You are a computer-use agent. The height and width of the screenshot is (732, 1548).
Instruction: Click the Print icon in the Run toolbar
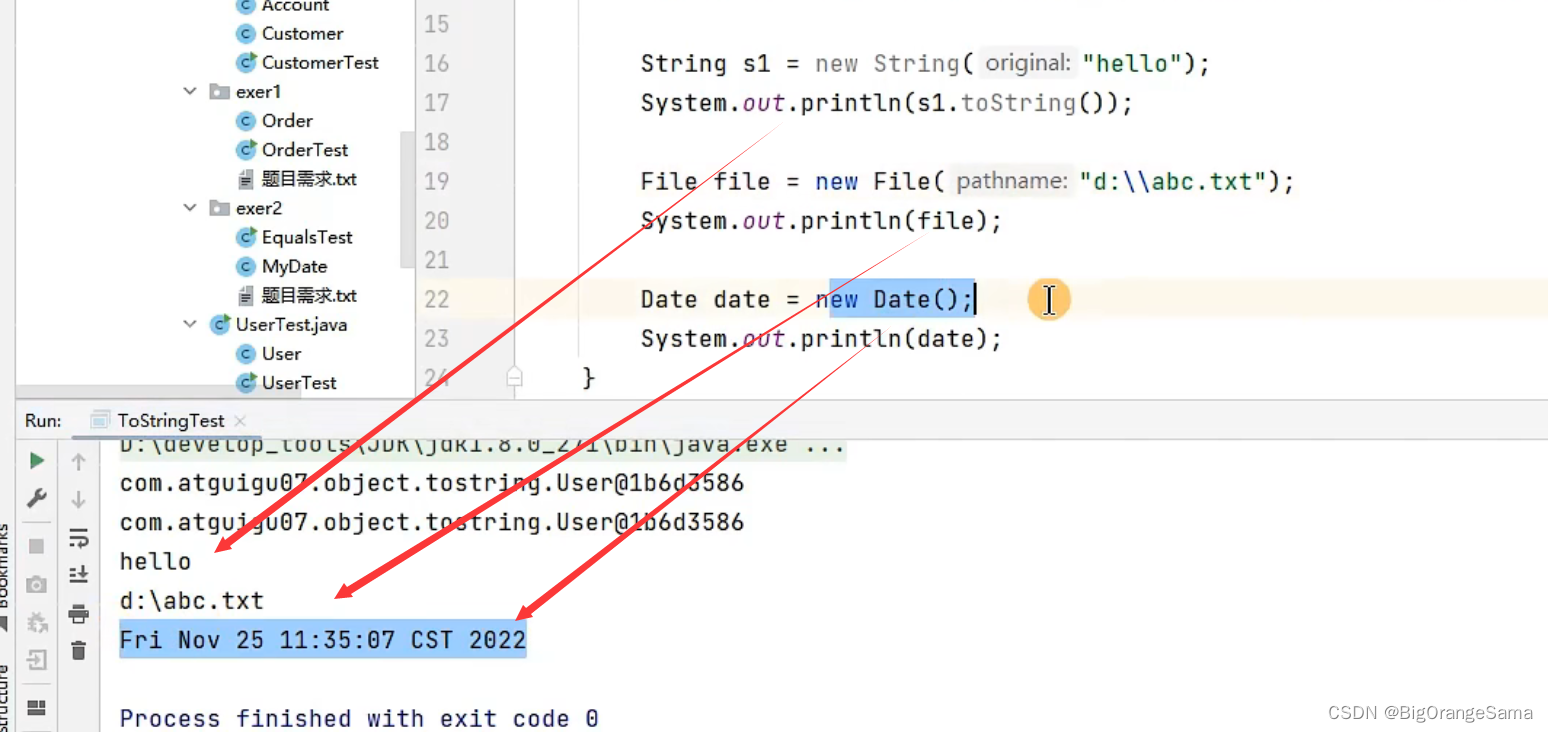click(x=78, y=613)
